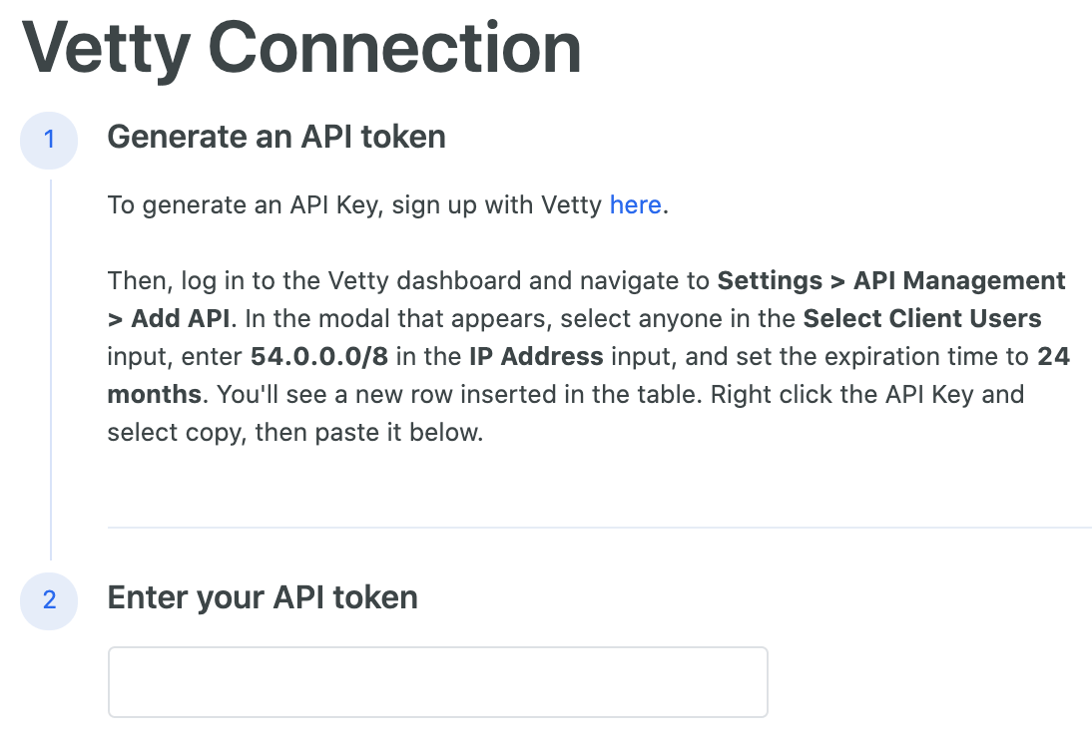Click the step 1 numbered circle badge
Screen dimensions: 1092x746
point(49,140)
